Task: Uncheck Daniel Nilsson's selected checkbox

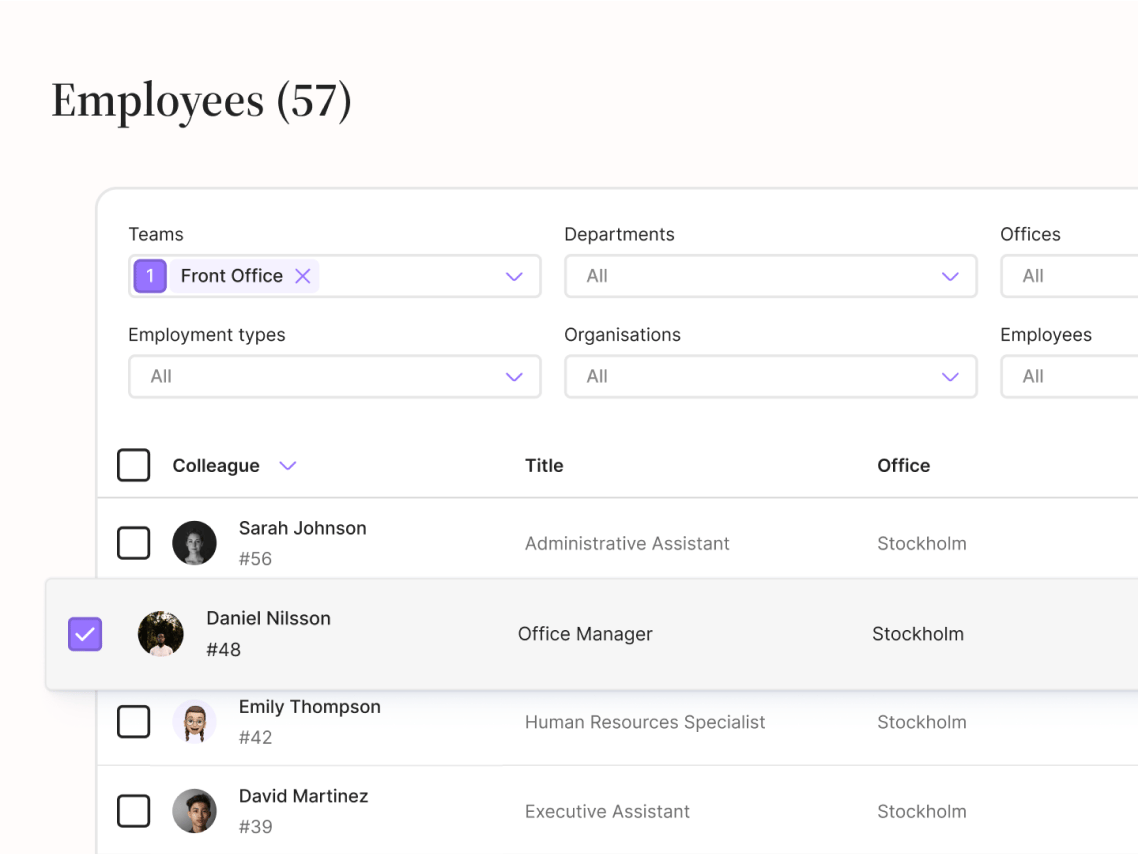Action: click(85, 634)
